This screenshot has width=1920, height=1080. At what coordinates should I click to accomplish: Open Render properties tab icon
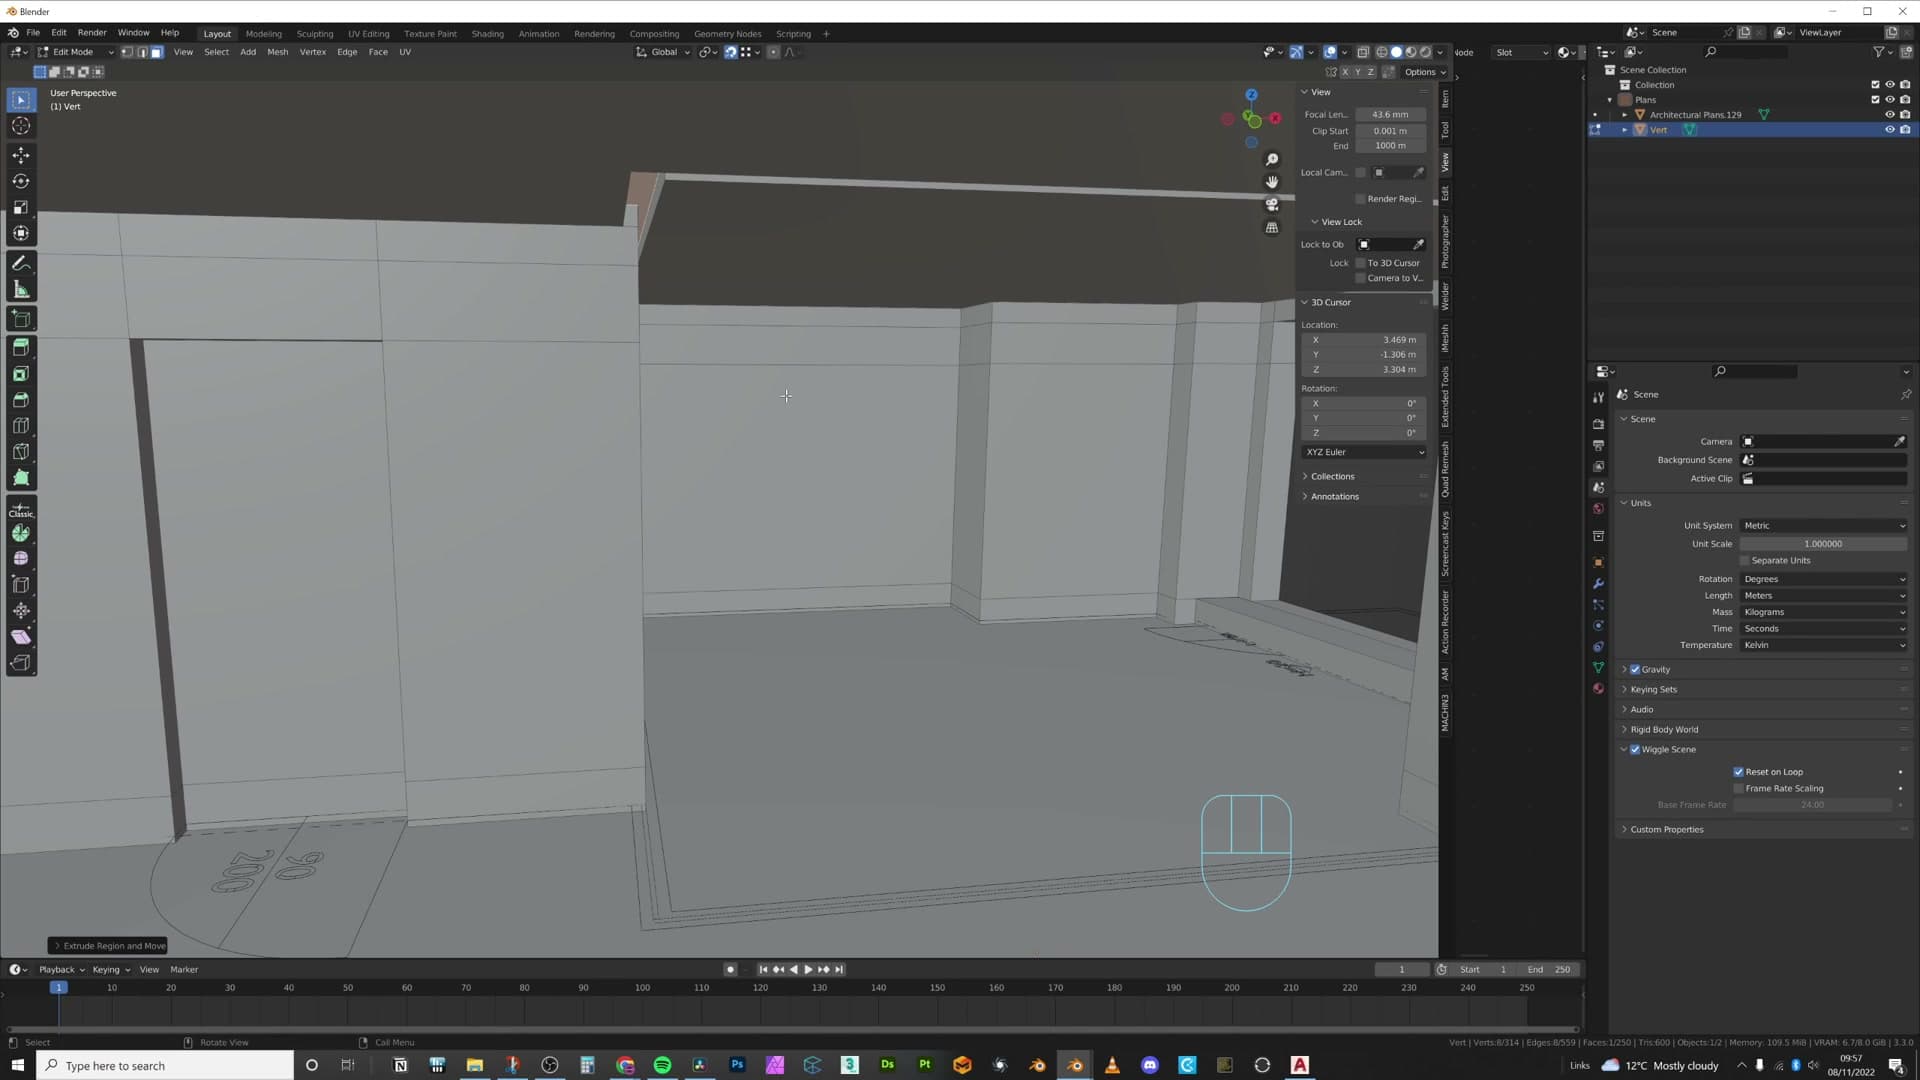tap(1598, 424)
